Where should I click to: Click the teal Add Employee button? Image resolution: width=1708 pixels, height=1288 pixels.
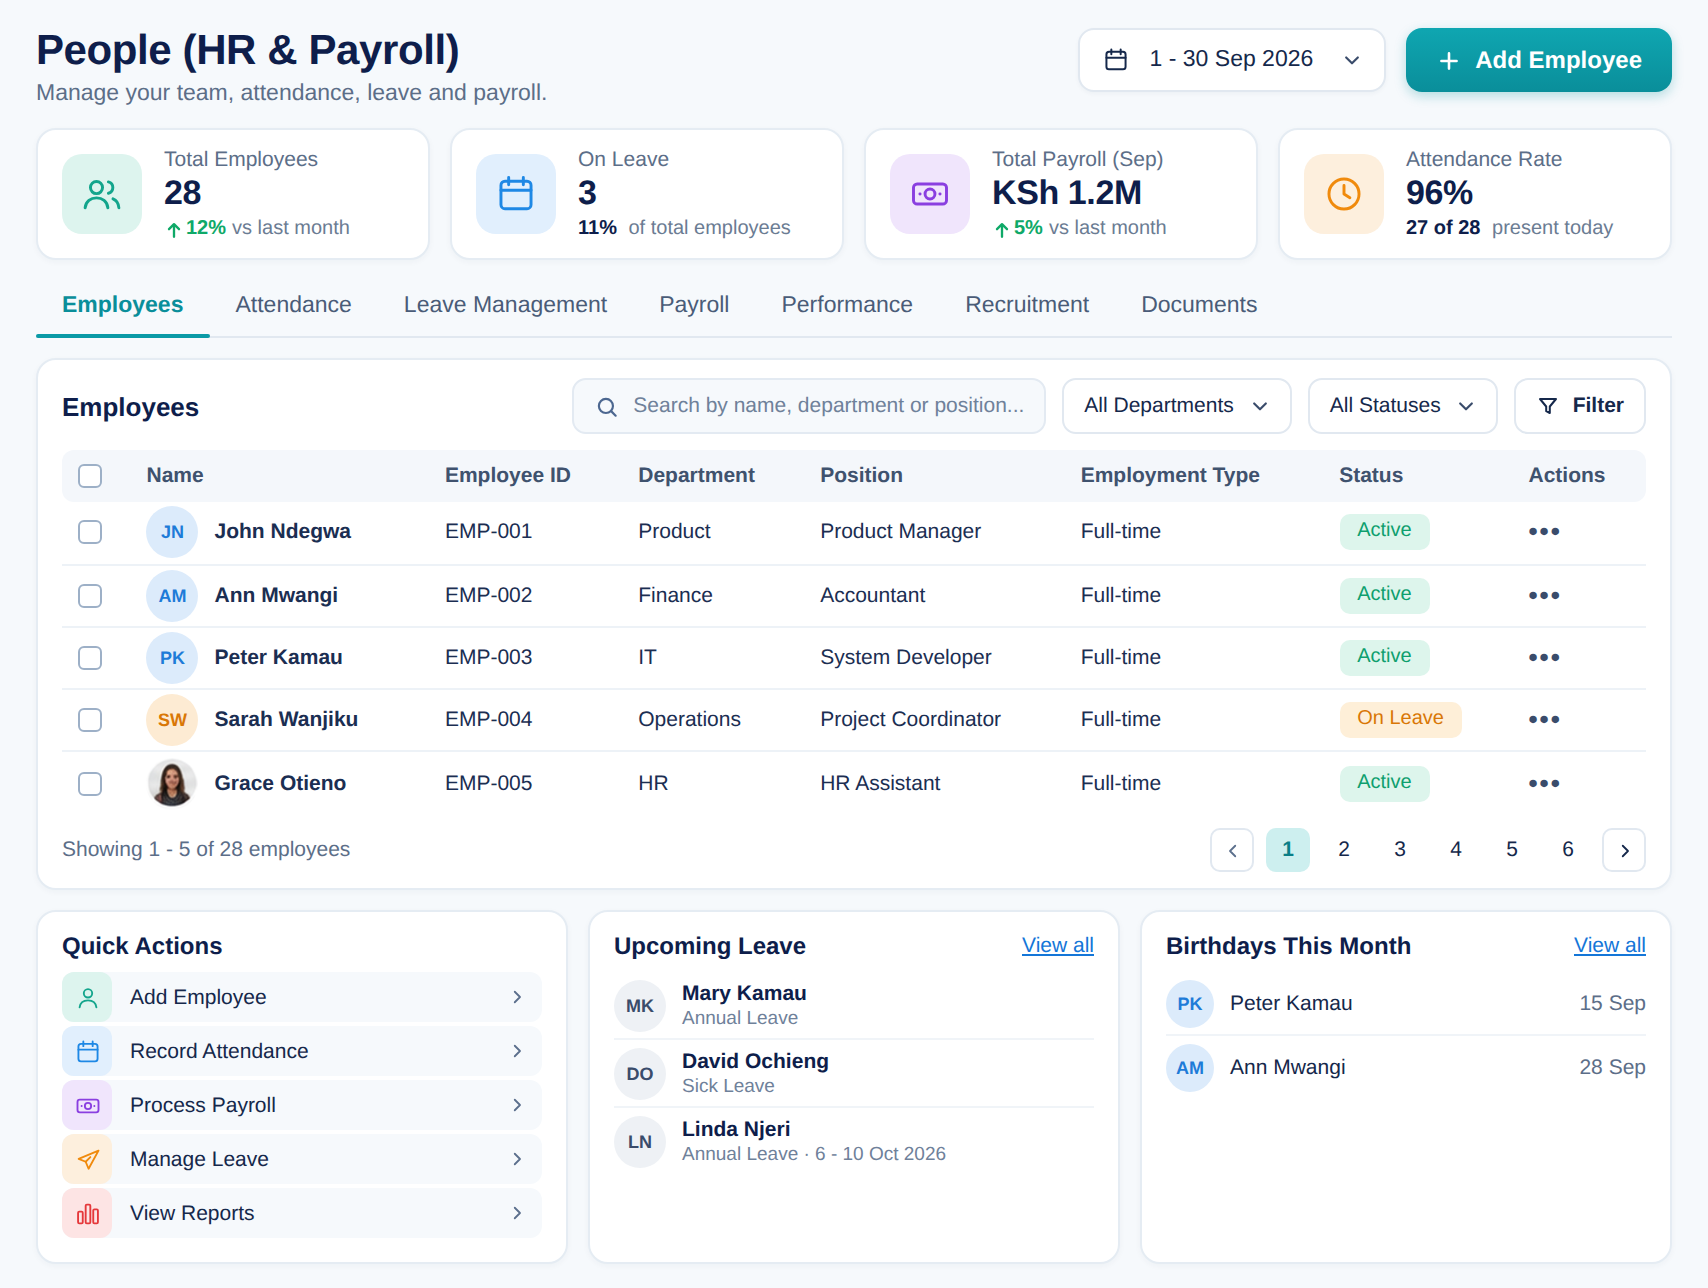click(1539, 60)
